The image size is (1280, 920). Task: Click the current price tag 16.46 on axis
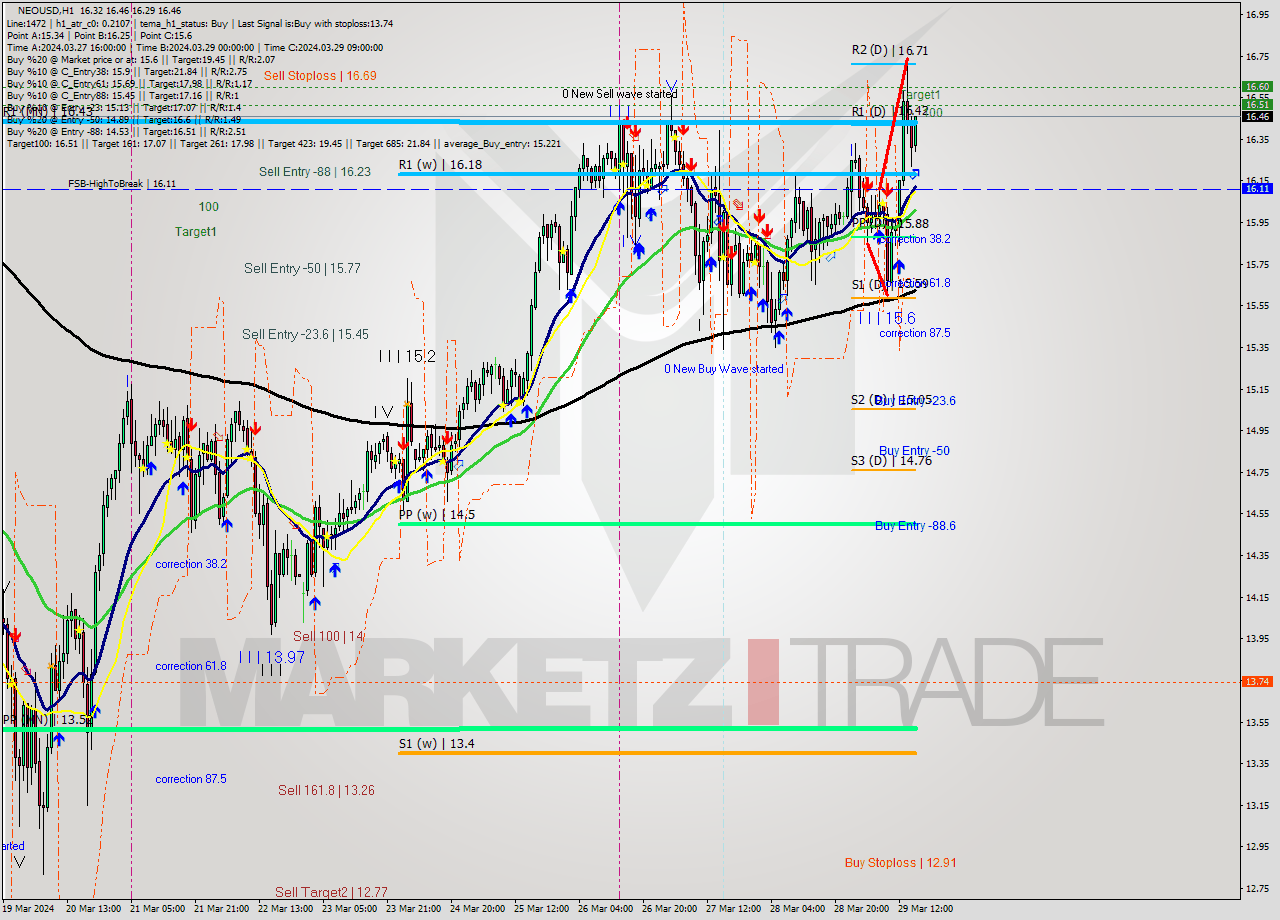coord(1256,116)
